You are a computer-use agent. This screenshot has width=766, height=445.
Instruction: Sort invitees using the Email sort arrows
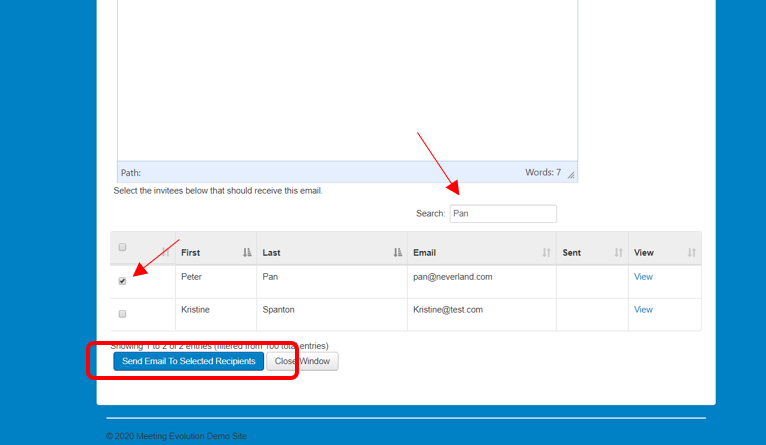(546, 253)
